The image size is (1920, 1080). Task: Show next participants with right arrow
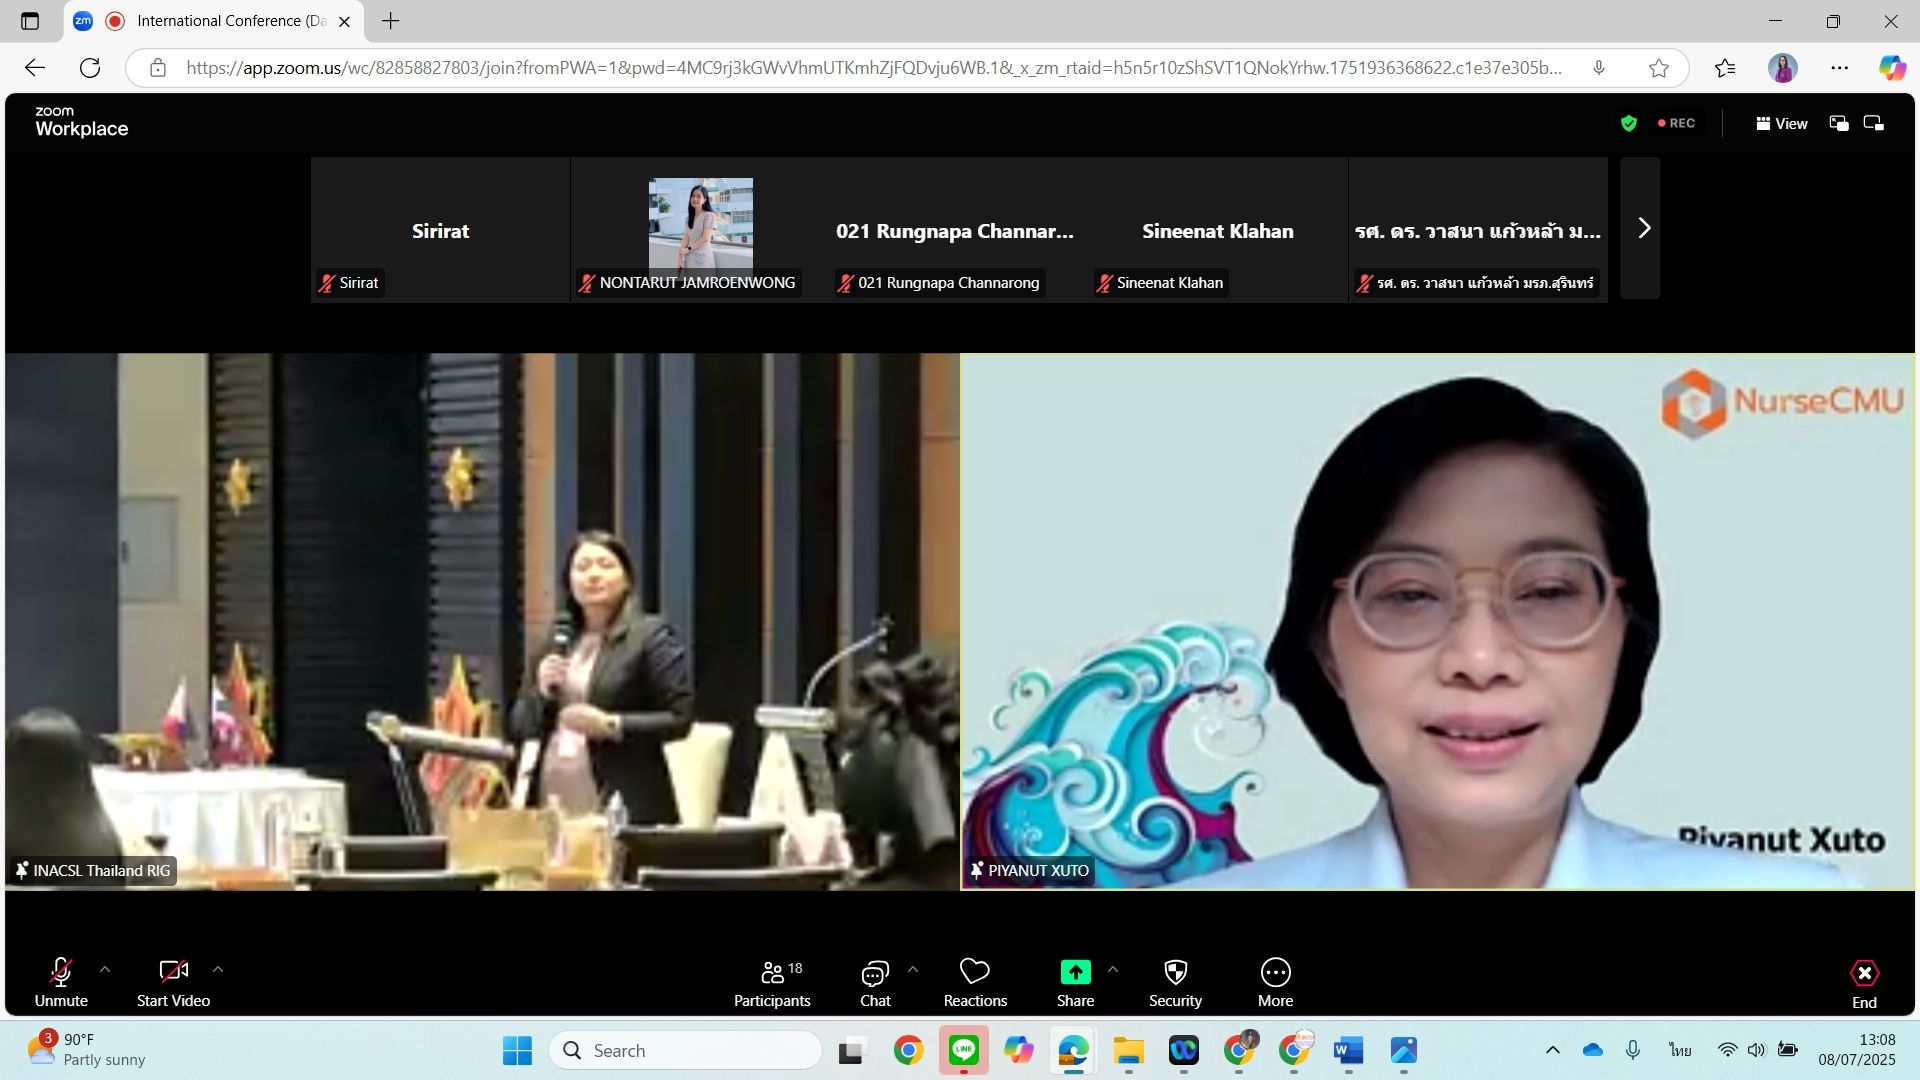pyautogui.click(x=1643, y=228)
